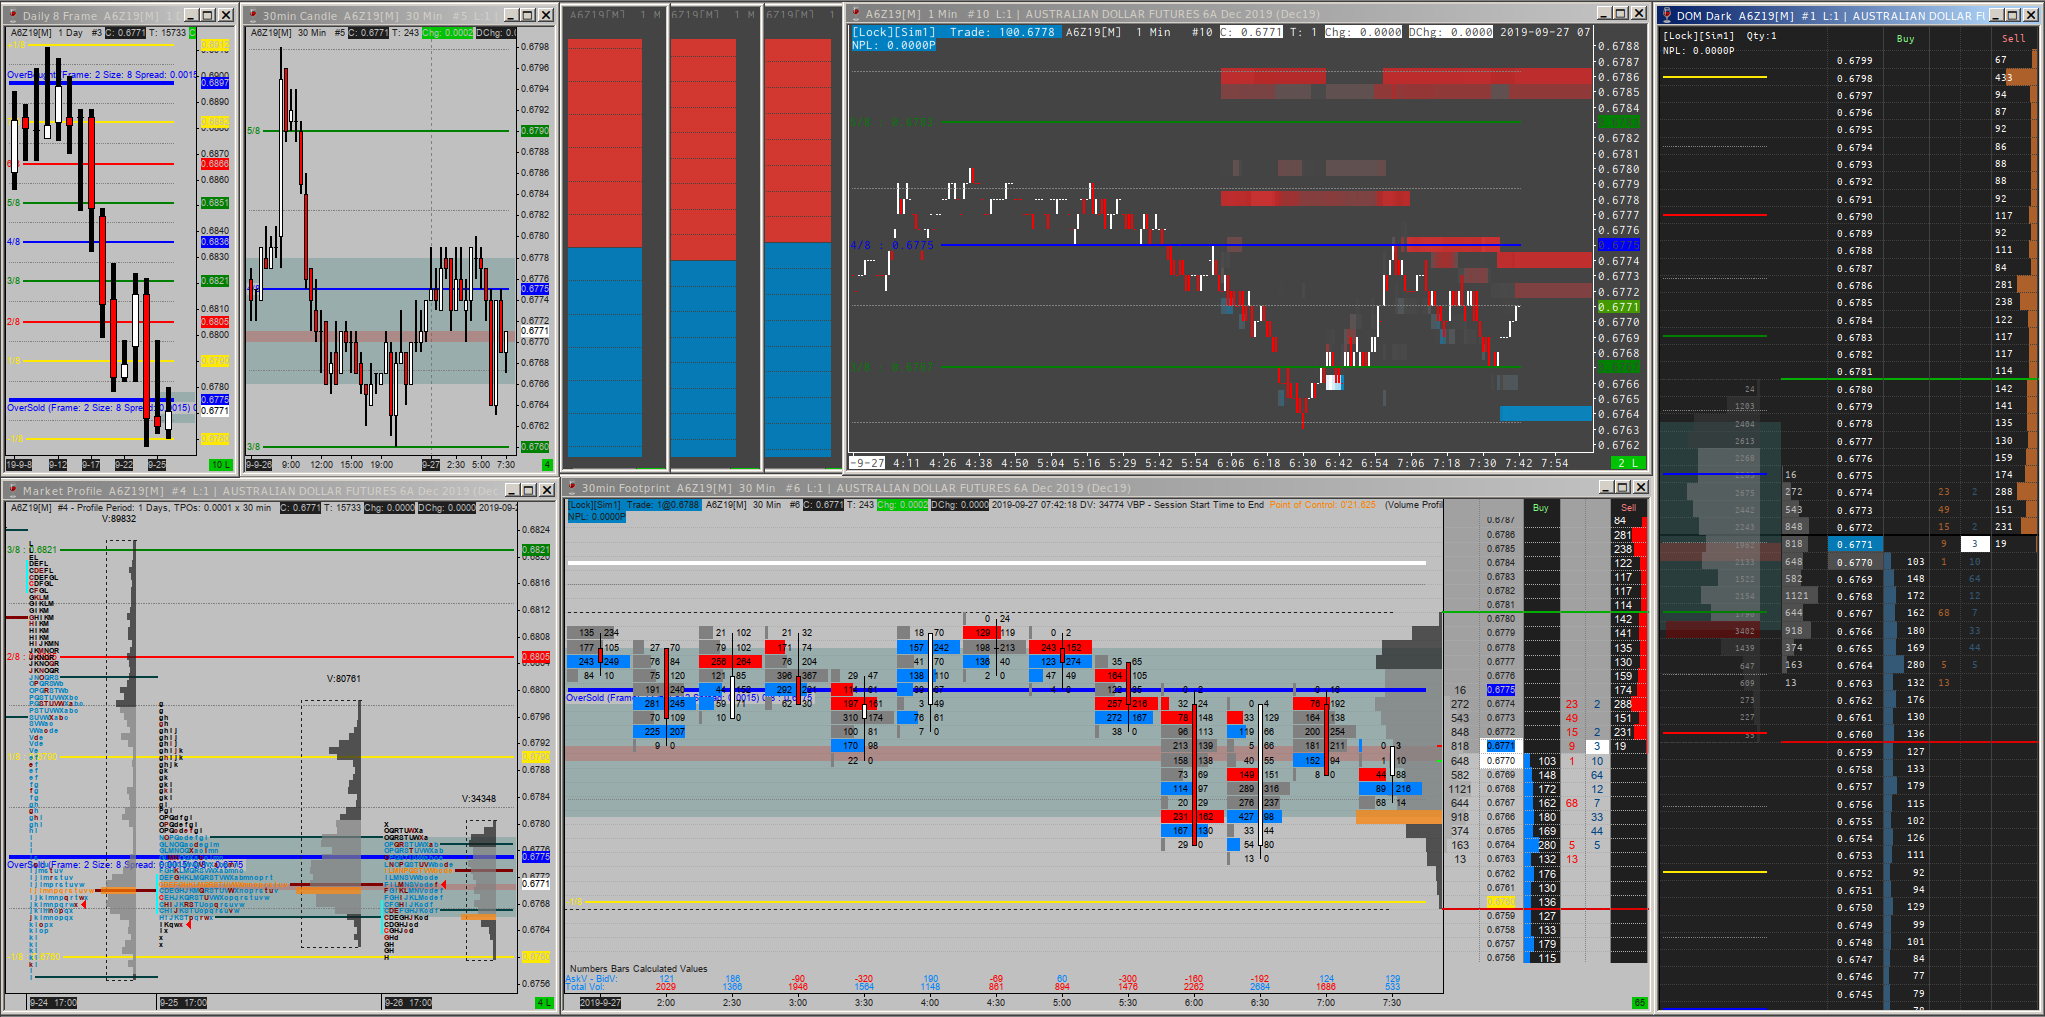This screenshot has width=2045, height=1017.
Task: Maximize the Daily 8 Frame chart window
Action: click(x=207, y=15)
